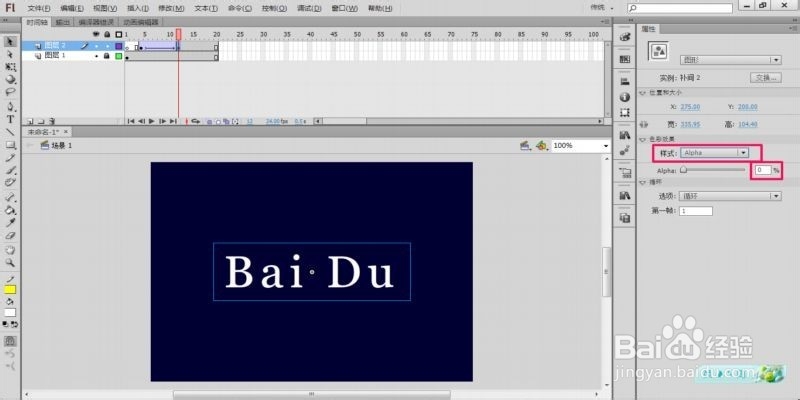Click the 交换... swap button

coord(766,78)
